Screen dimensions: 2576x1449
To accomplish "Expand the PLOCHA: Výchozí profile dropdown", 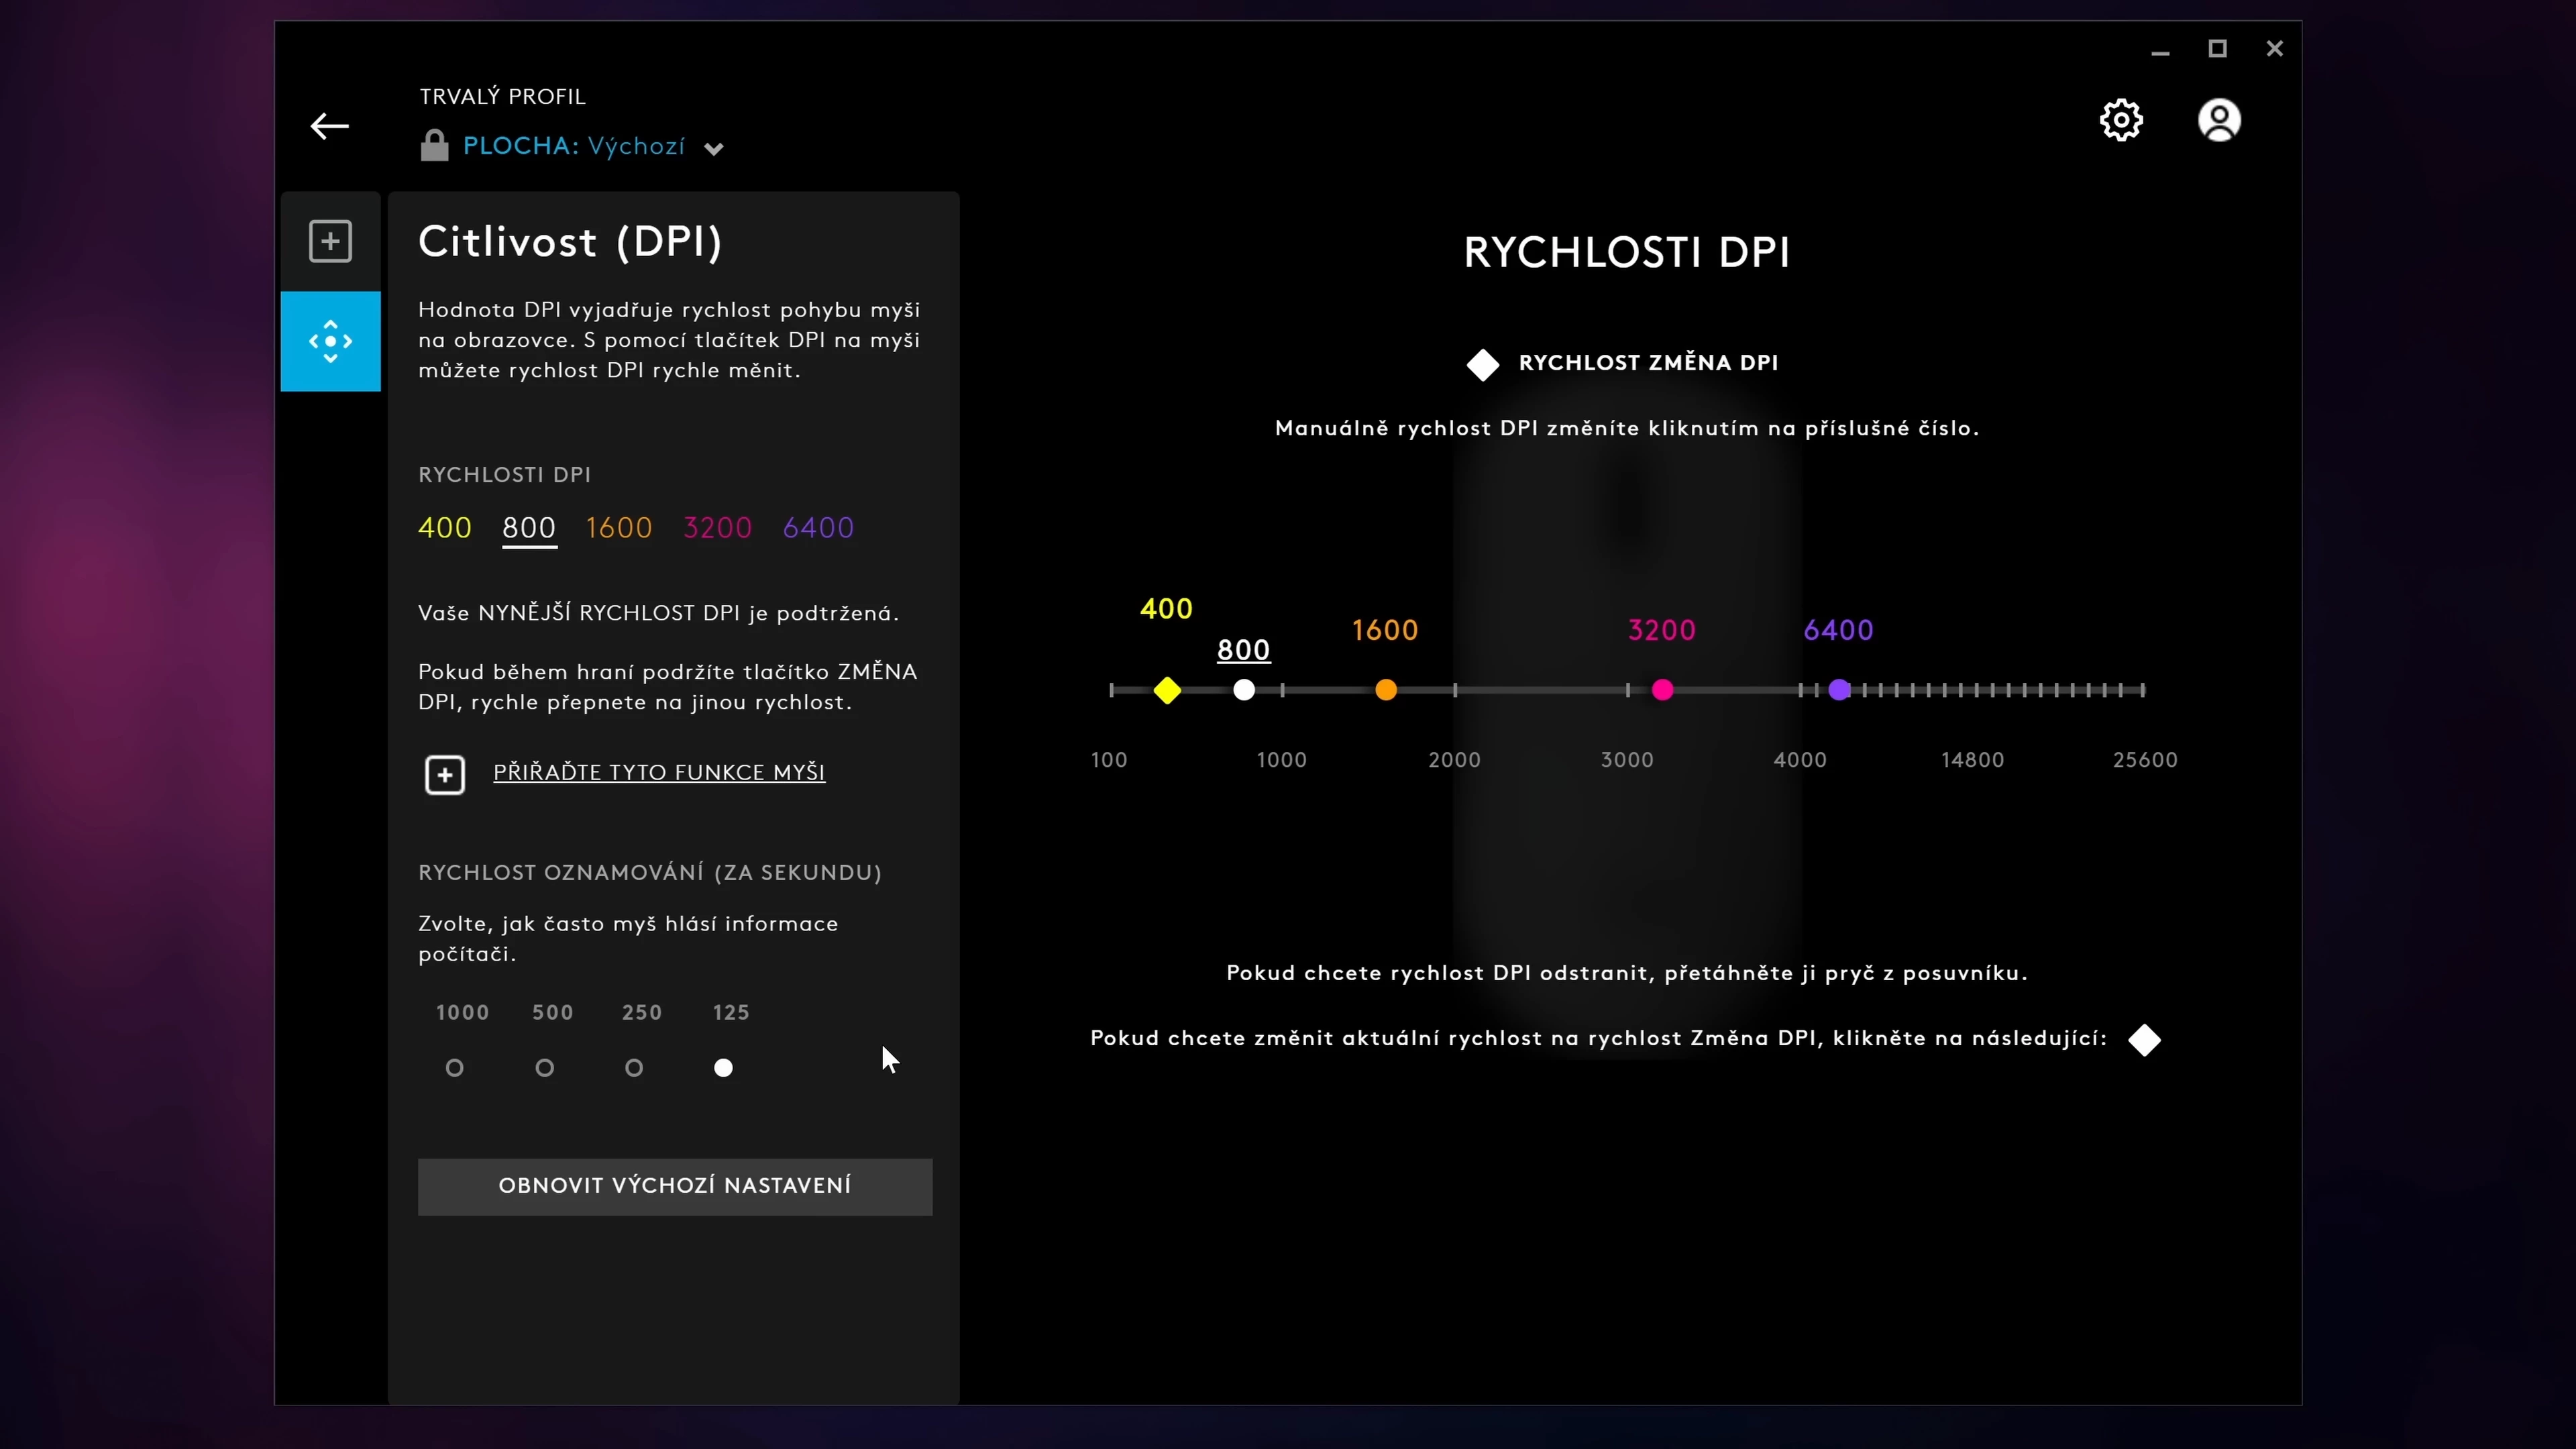I will (x=713, y=149).
